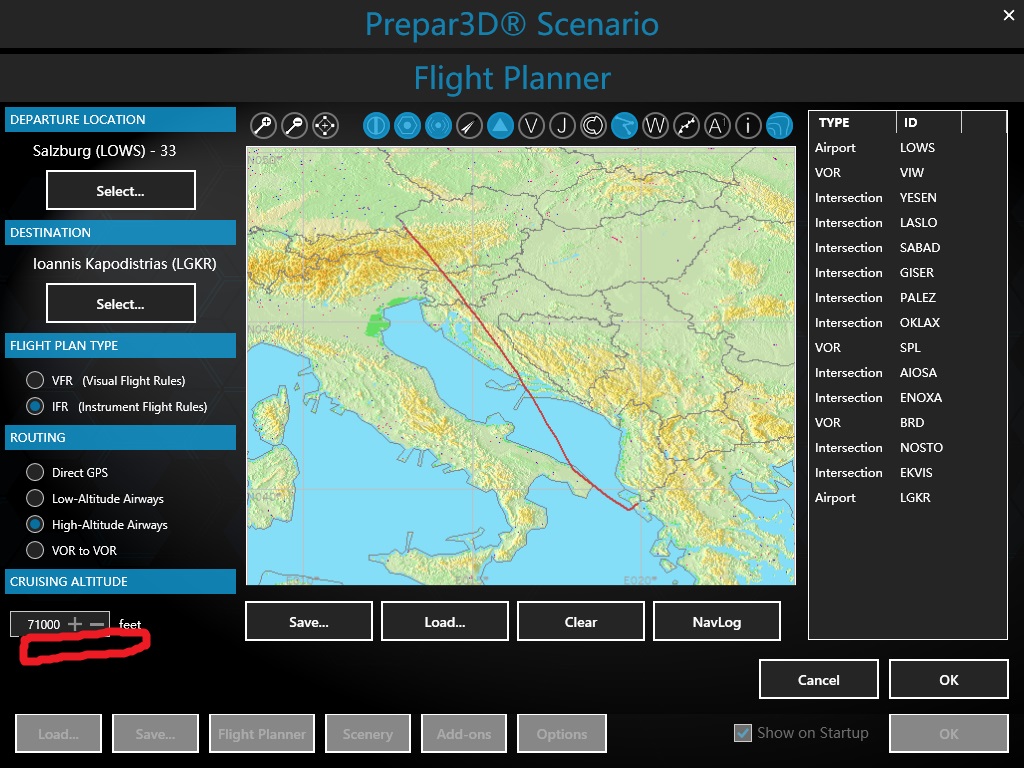Select the NOSTO intersection row

tap(908, 447)
